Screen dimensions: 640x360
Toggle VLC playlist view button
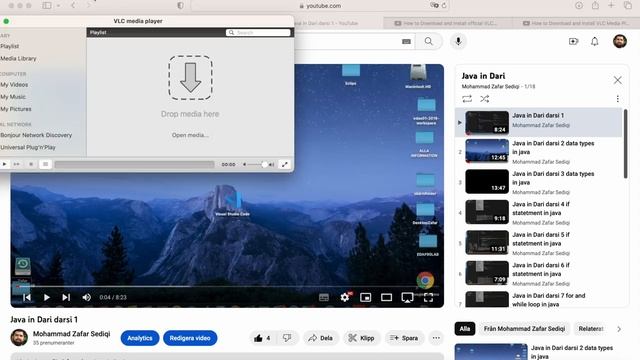click(x=45, y=164)
